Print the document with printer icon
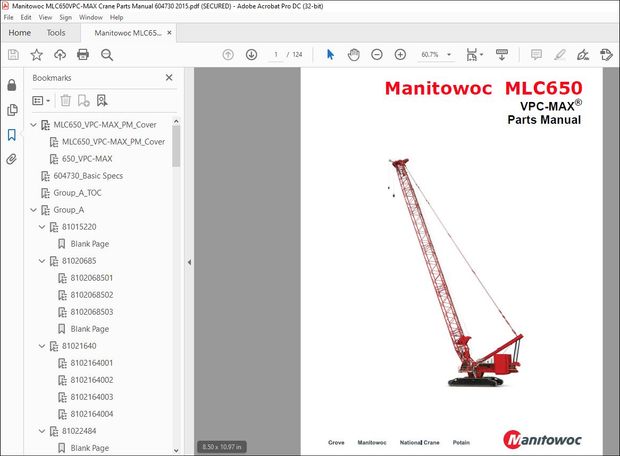620x456 pixels. 83,55
